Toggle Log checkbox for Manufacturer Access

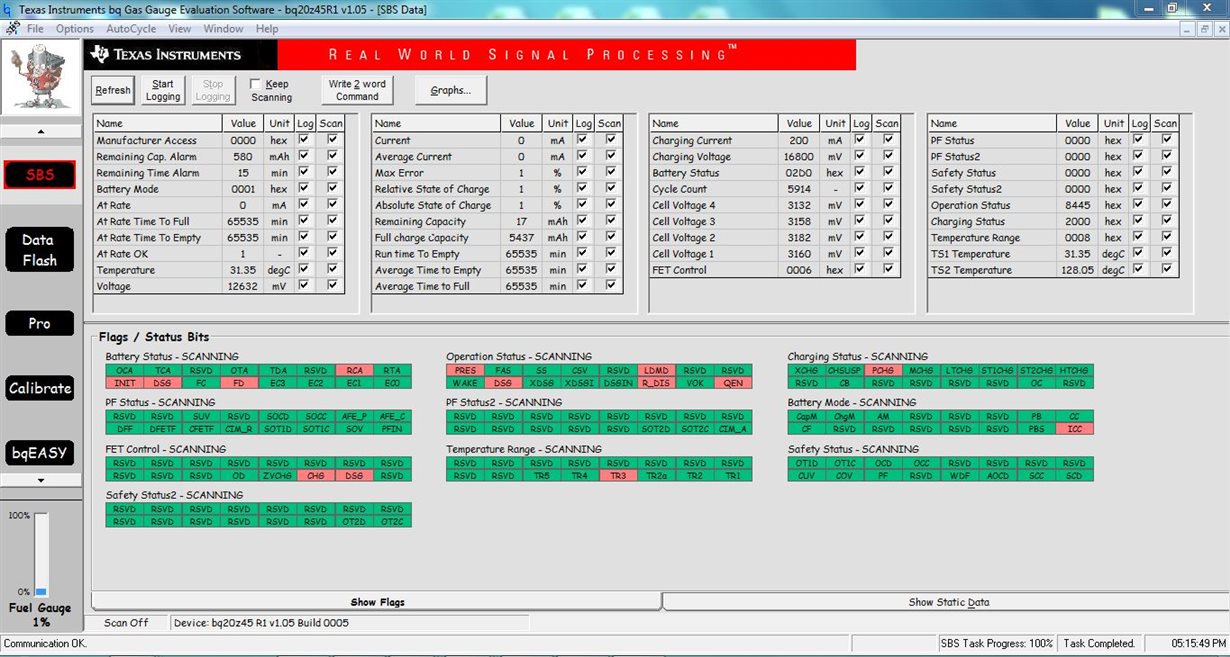(x=304, y=140)
